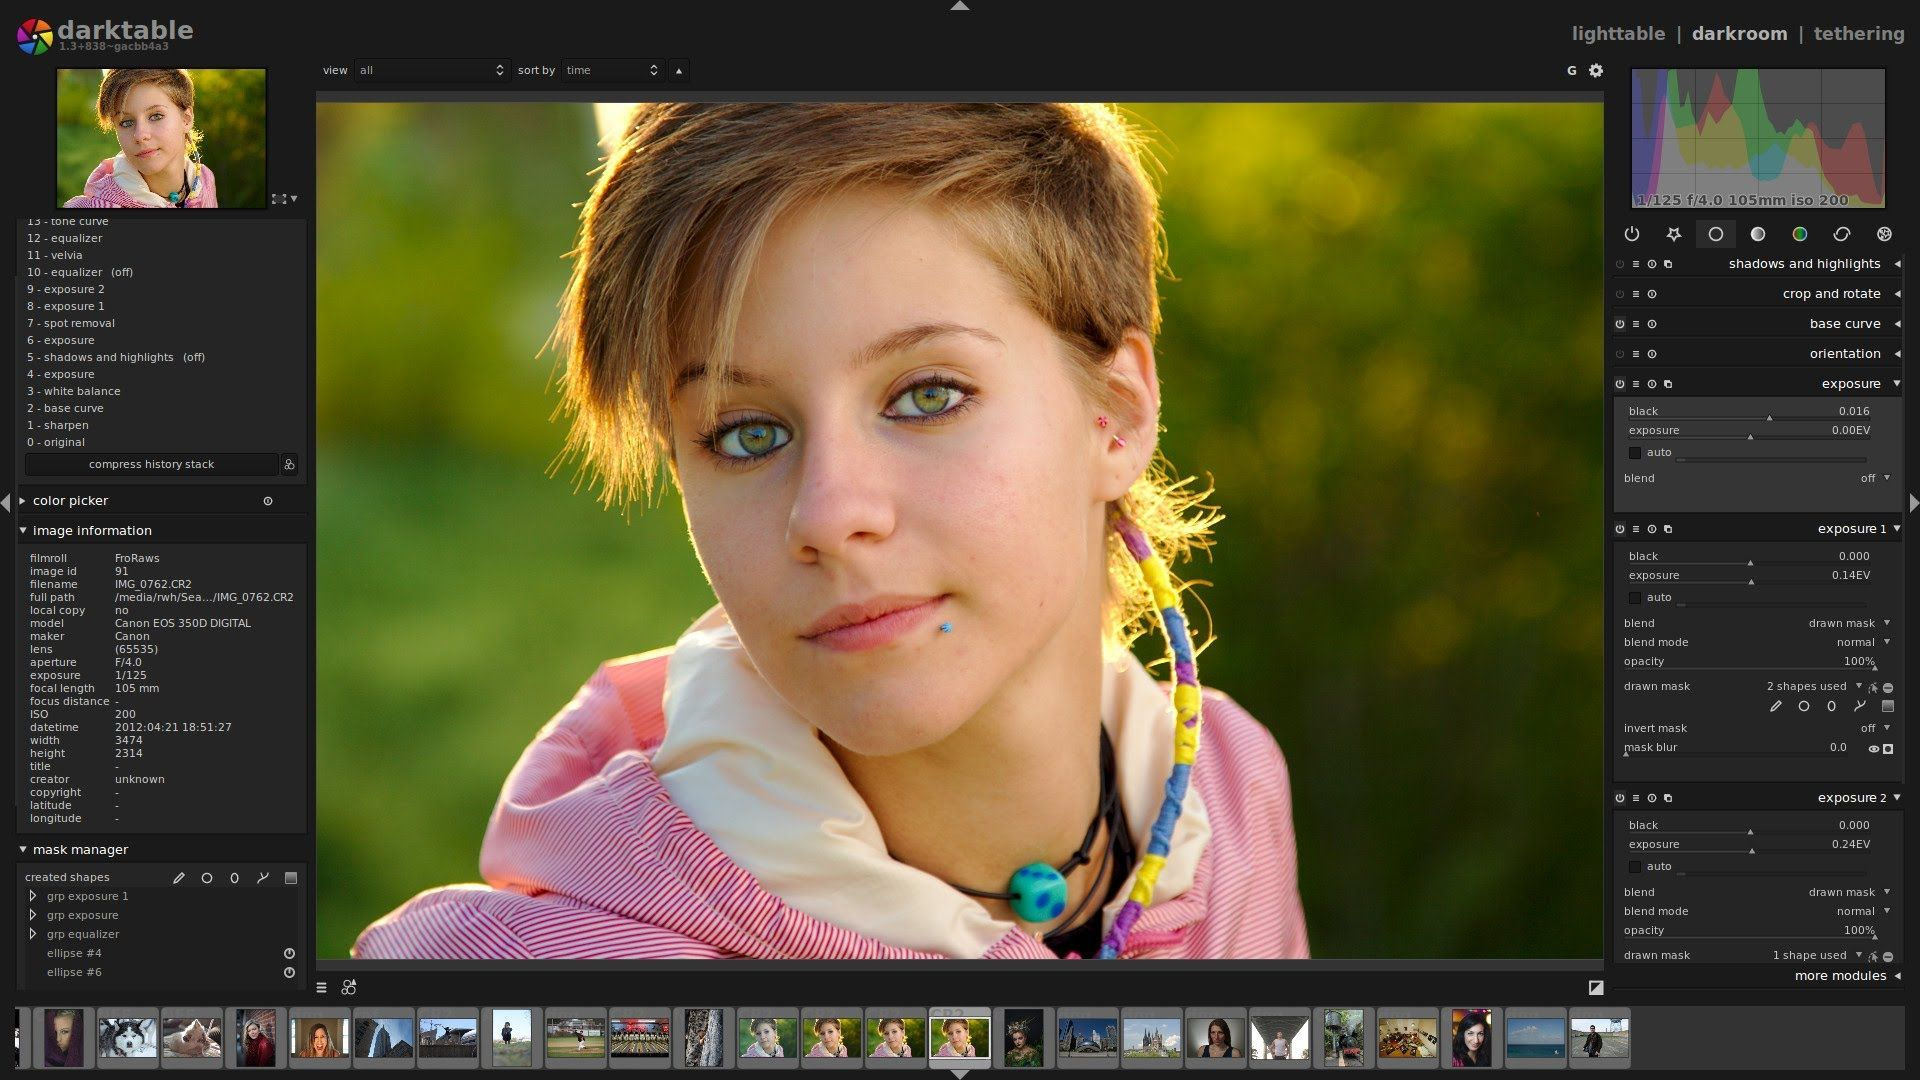Image resolution: width=1920 pixels, height=1080 pixels.
Task: Expand the color picker panel
Action: tap(23, 501)
